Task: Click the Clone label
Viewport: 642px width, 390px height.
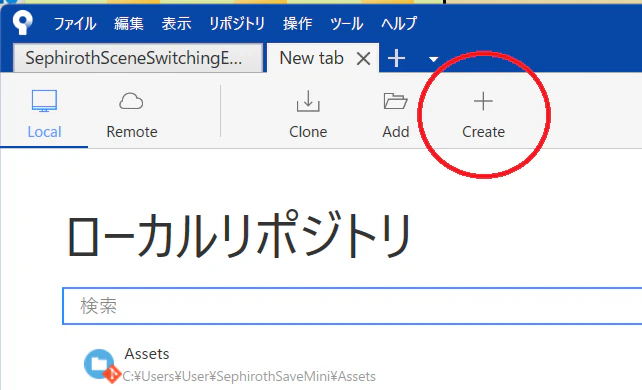Action: point(308,132)
